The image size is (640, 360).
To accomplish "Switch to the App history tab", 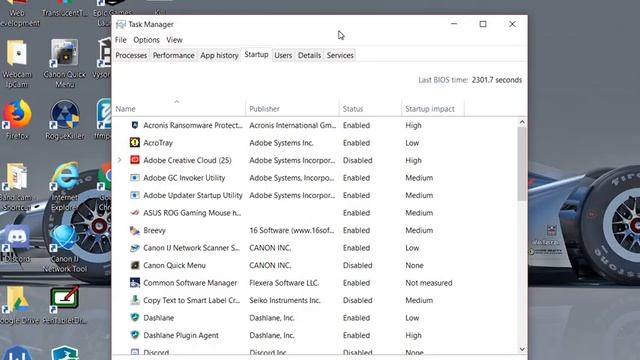I will click(219, 55).
